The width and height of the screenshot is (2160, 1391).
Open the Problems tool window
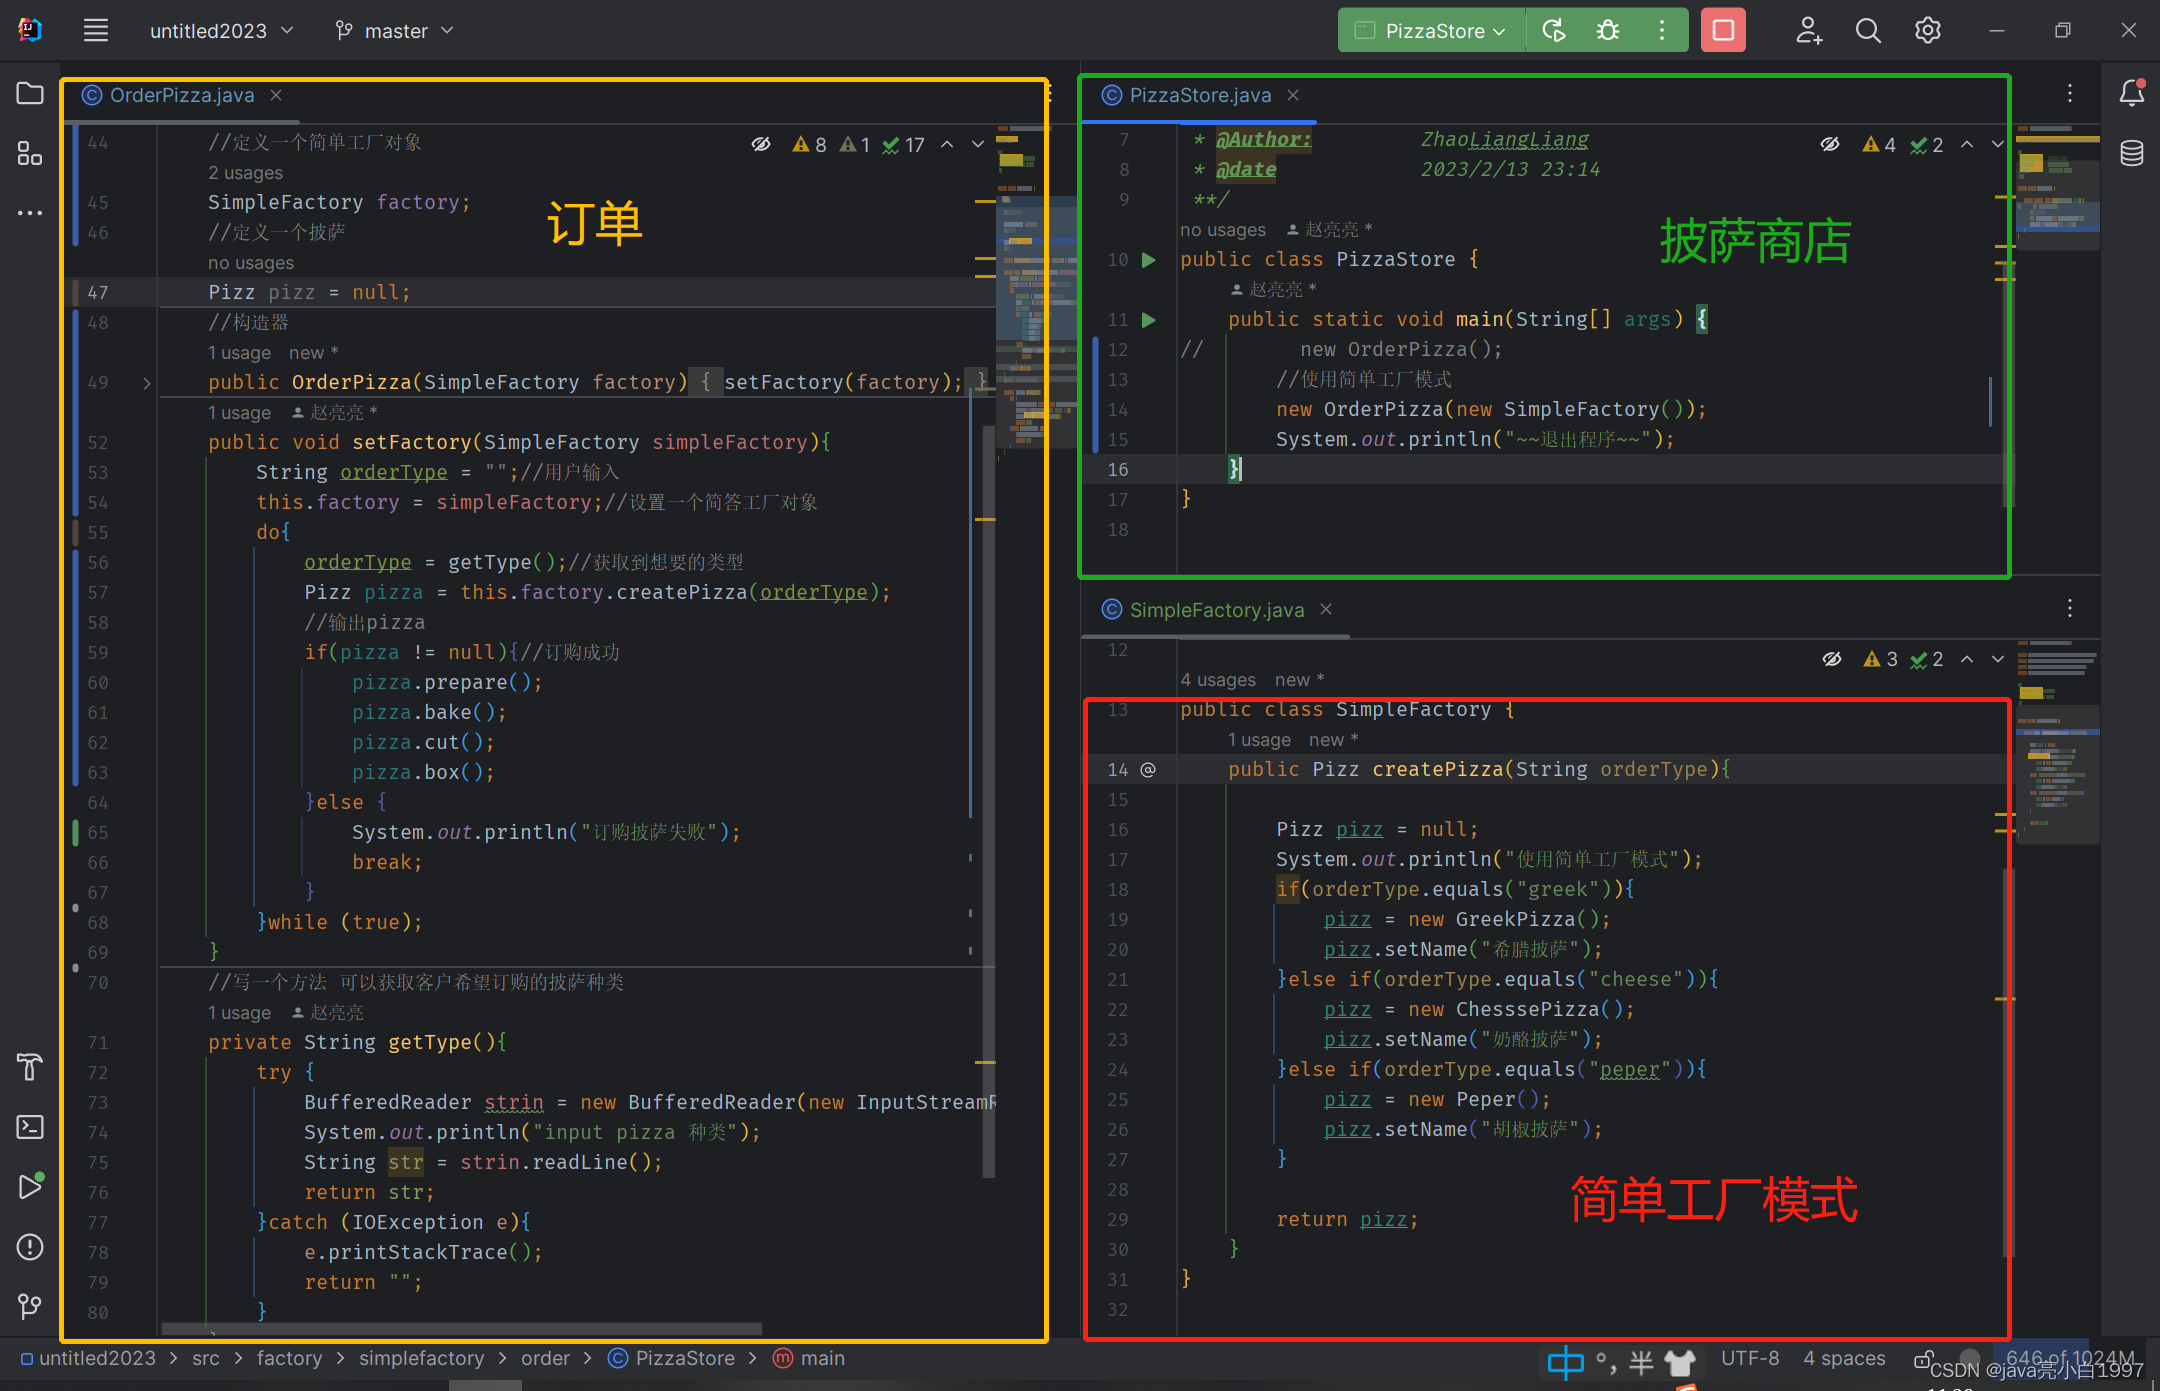(30, 1246)
